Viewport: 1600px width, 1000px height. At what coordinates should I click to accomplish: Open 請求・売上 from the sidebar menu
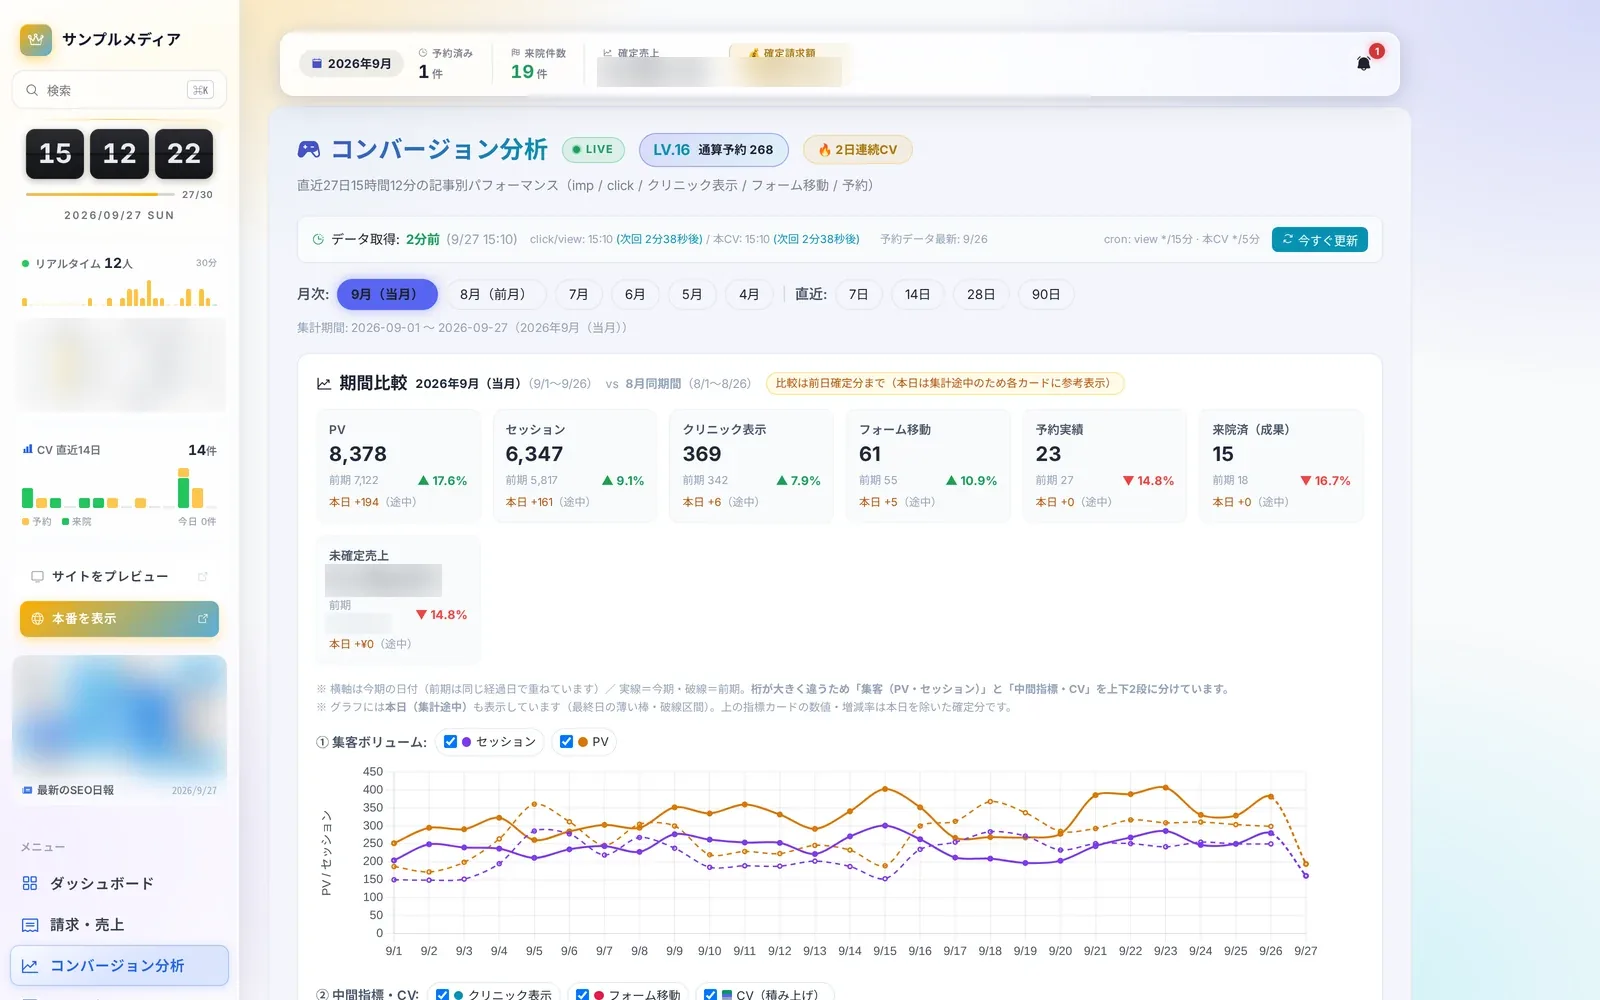120,926
